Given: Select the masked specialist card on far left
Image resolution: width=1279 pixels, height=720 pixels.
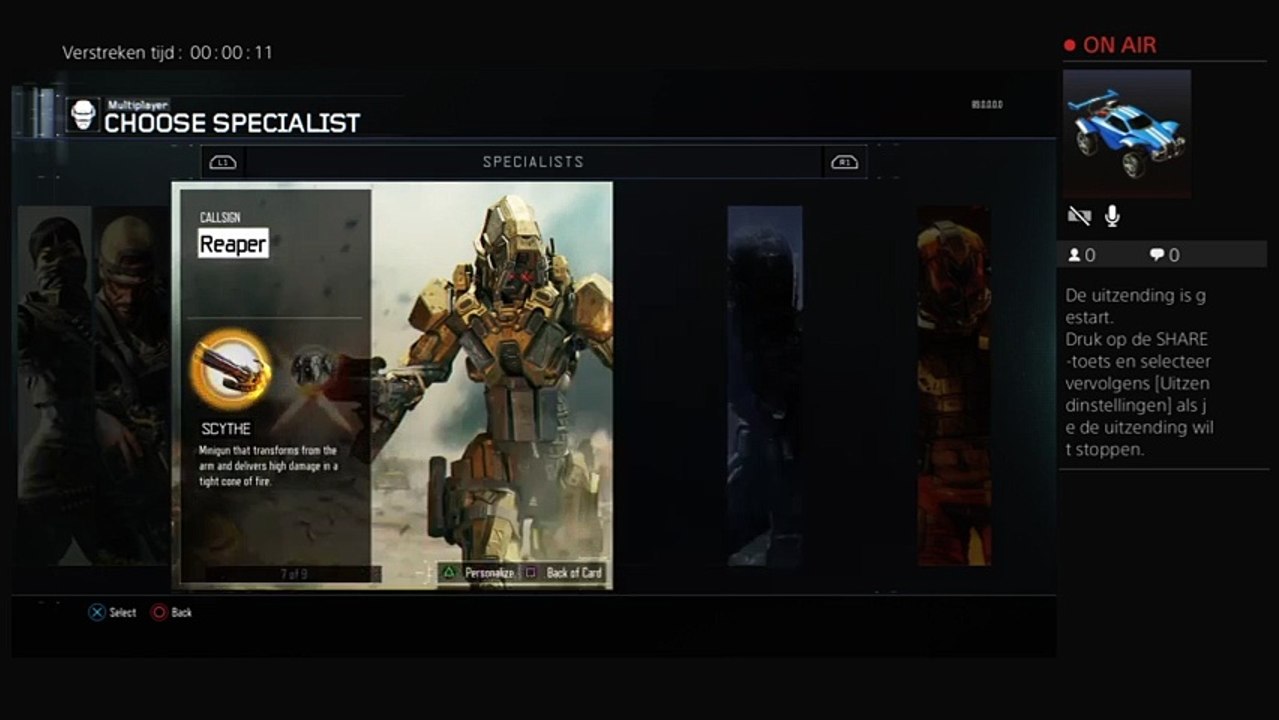Looking at the screenshot, I should [54, 385].
